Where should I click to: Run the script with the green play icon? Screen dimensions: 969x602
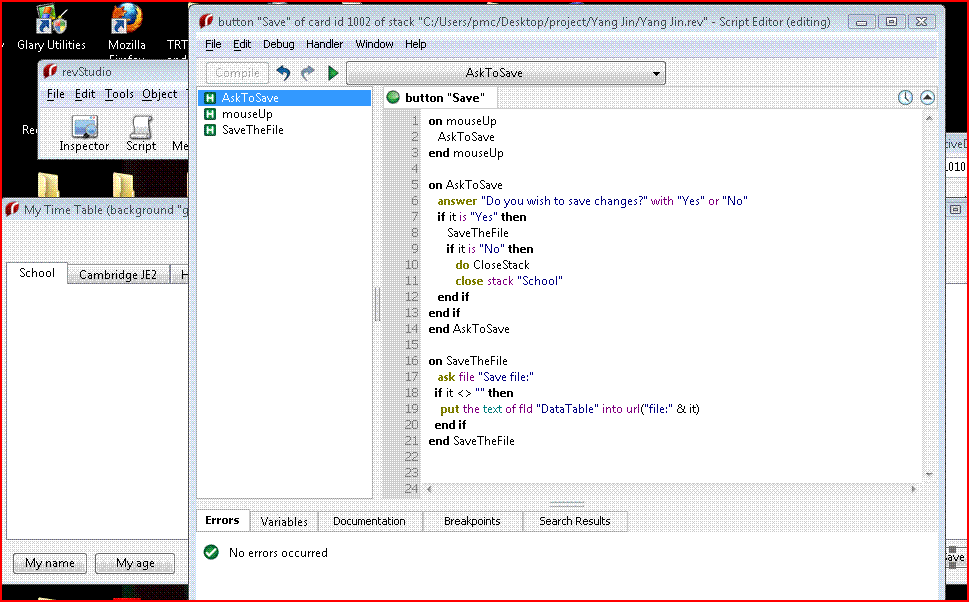click(333, 73)
